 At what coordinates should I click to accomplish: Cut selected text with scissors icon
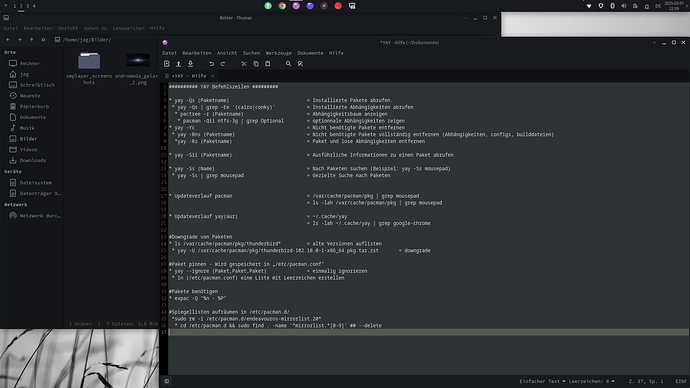244,64
